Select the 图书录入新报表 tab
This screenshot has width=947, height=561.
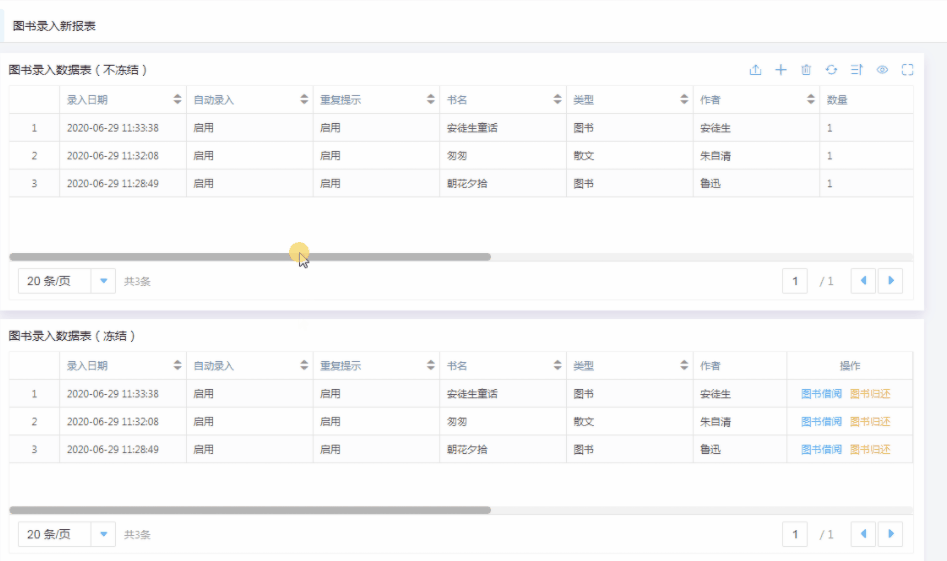[55, 26]
